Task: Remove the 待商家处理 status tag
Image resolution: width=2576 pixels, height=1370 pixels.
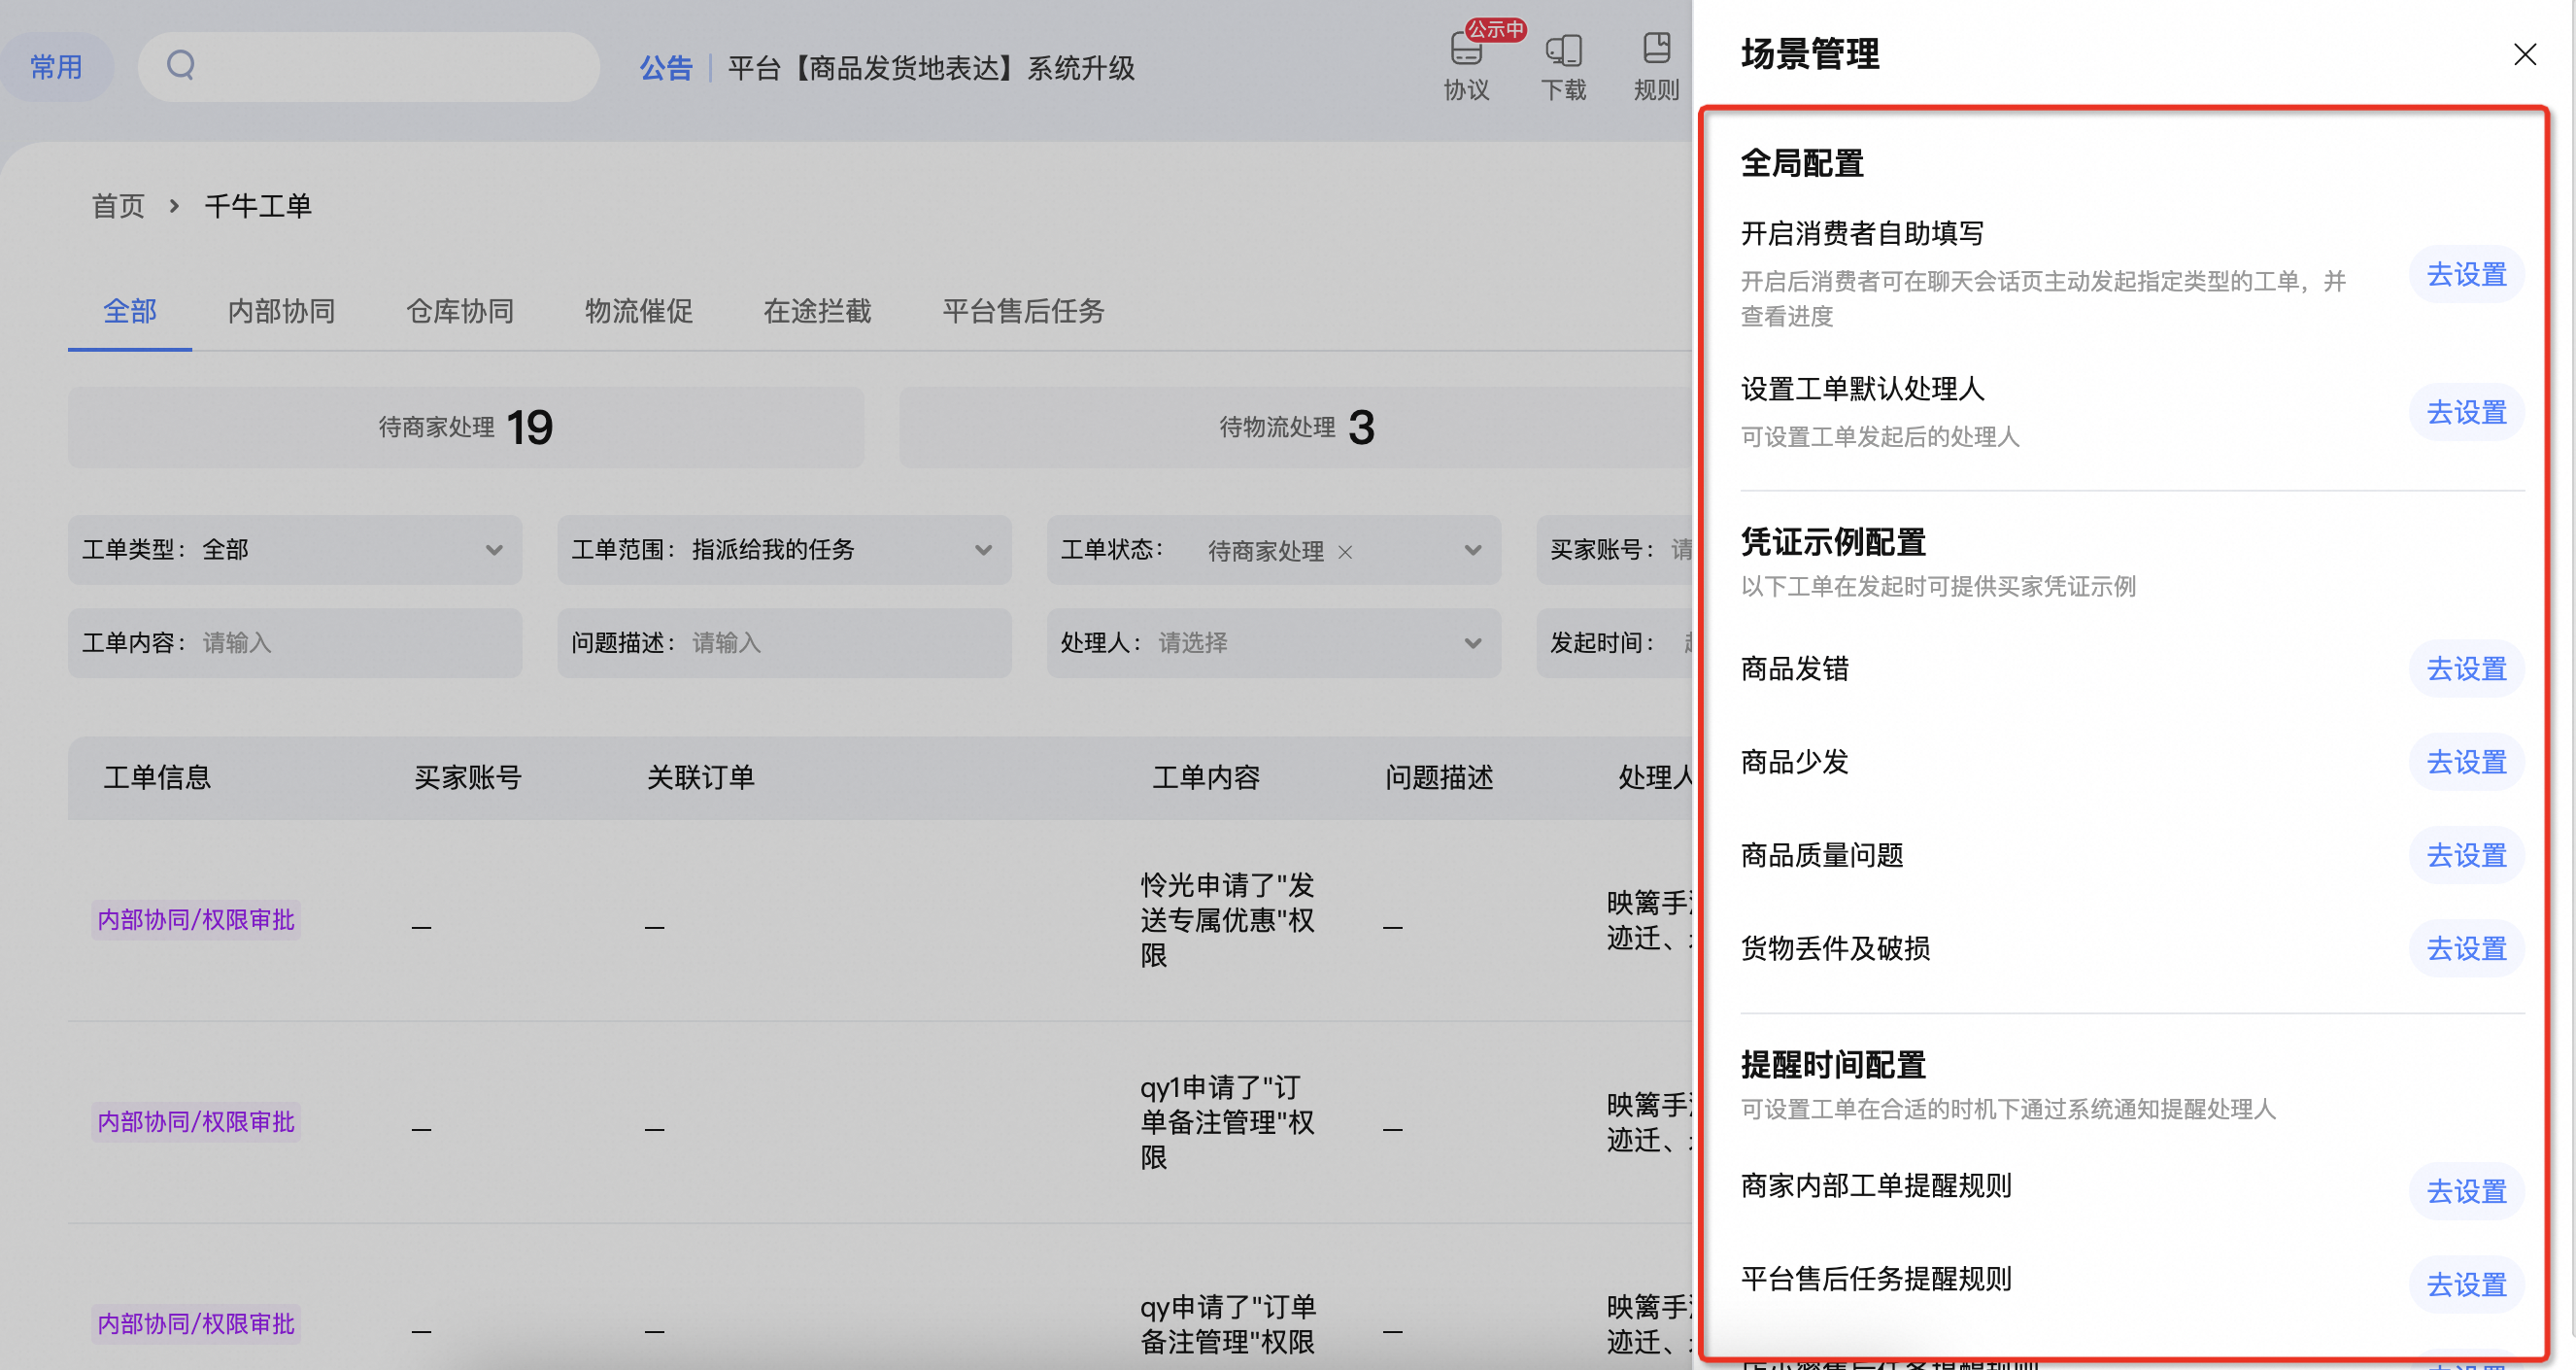Action: (x=1345, y=552)
